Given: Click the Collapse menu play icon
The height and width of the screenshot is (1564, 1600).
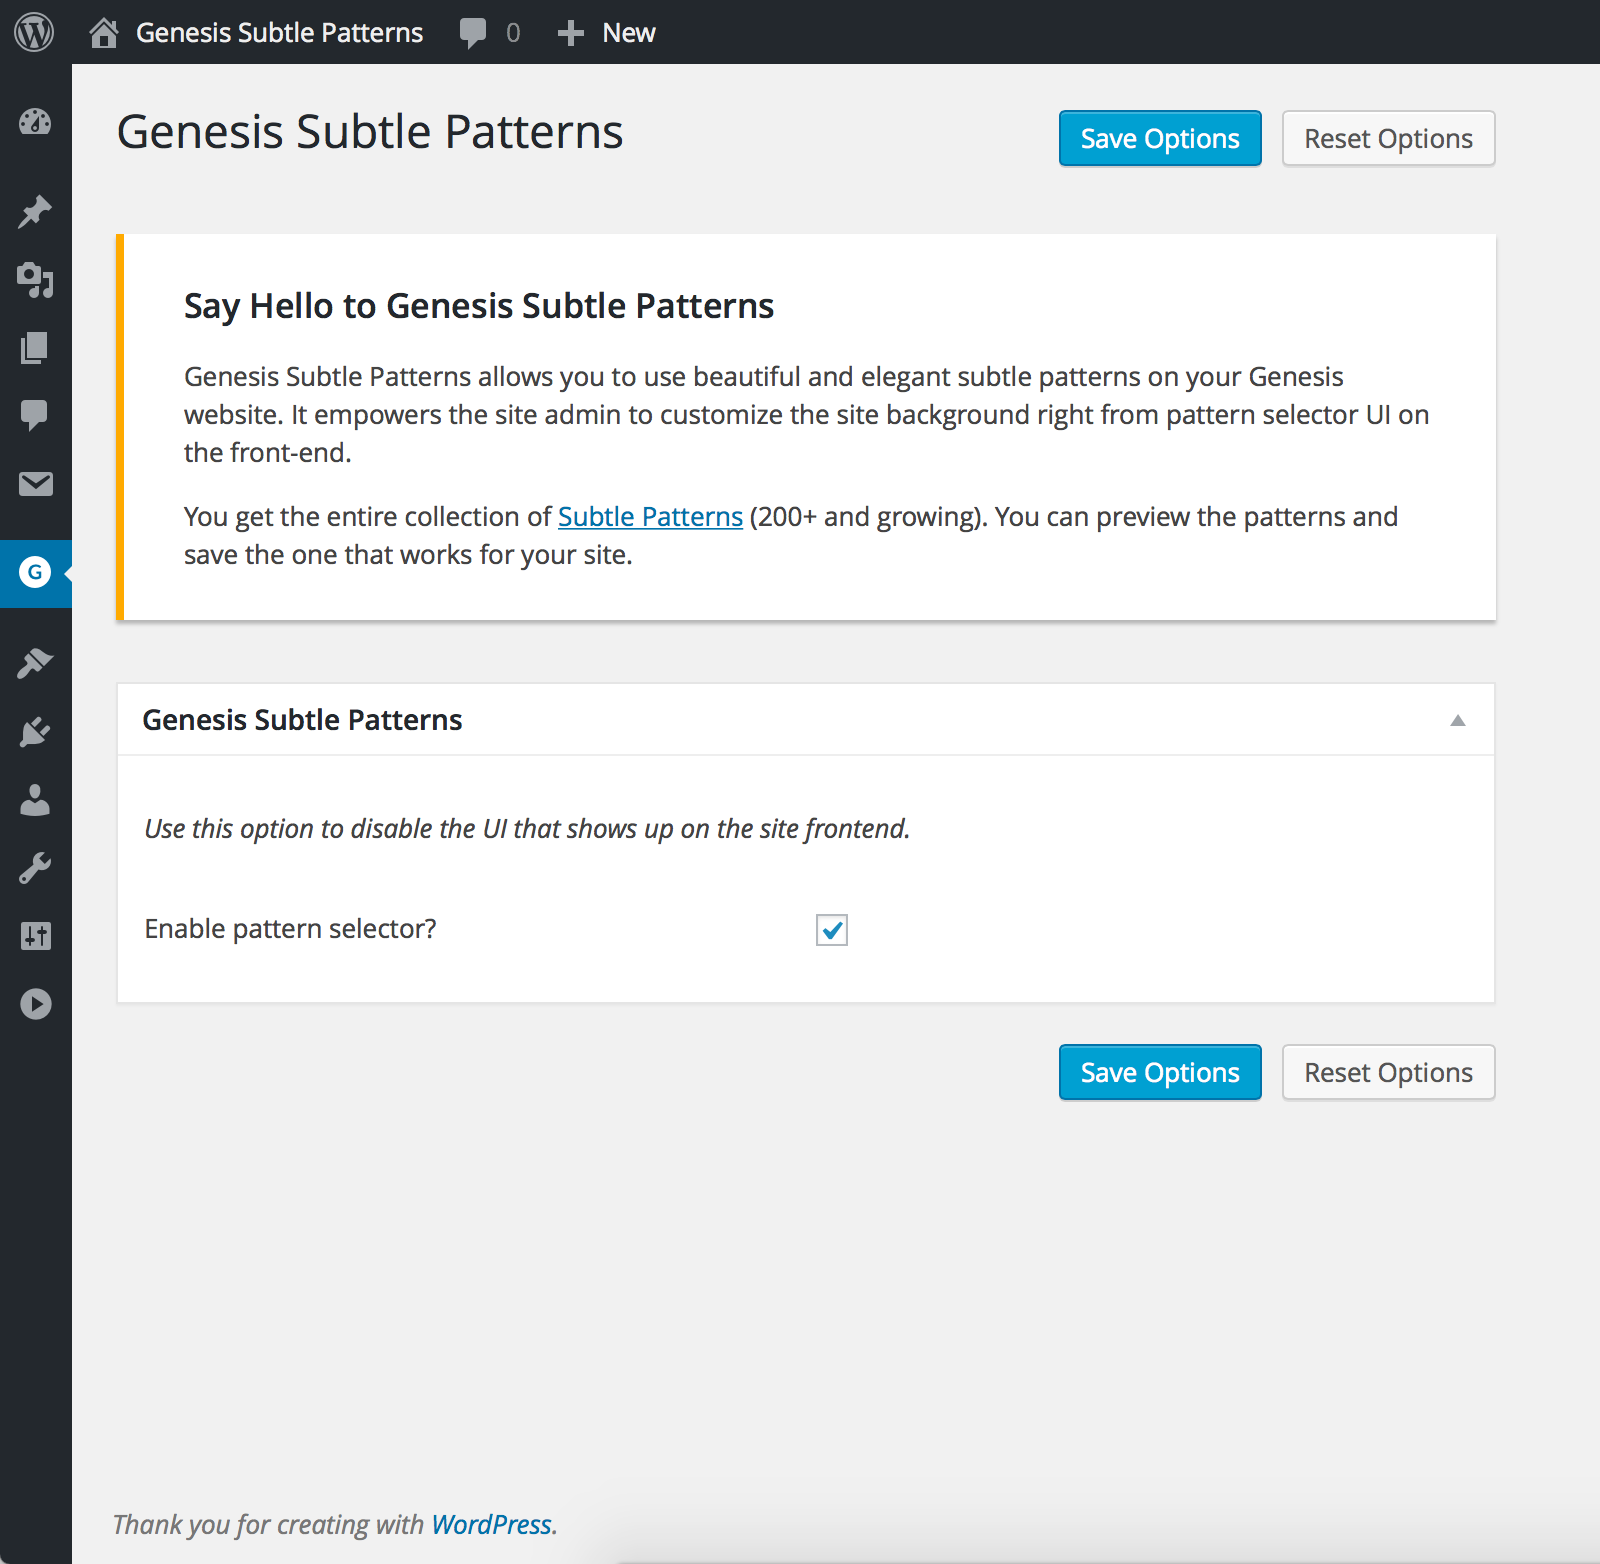Looking at the screenshot, I should pyautogui.click(x=35, y=1004).
